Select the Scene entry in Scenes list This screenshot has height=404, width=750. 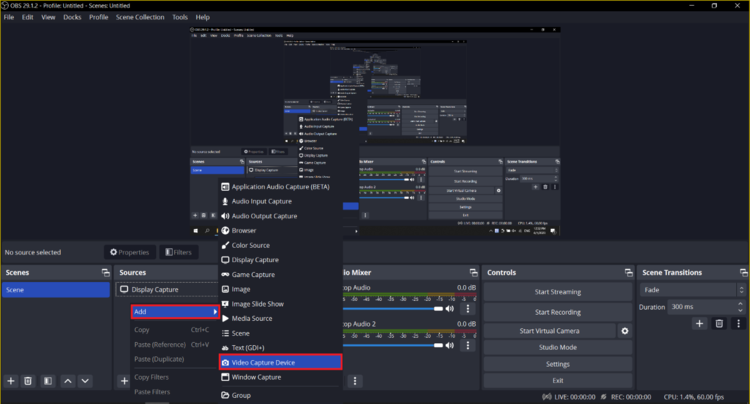click(x=56, y=290)
